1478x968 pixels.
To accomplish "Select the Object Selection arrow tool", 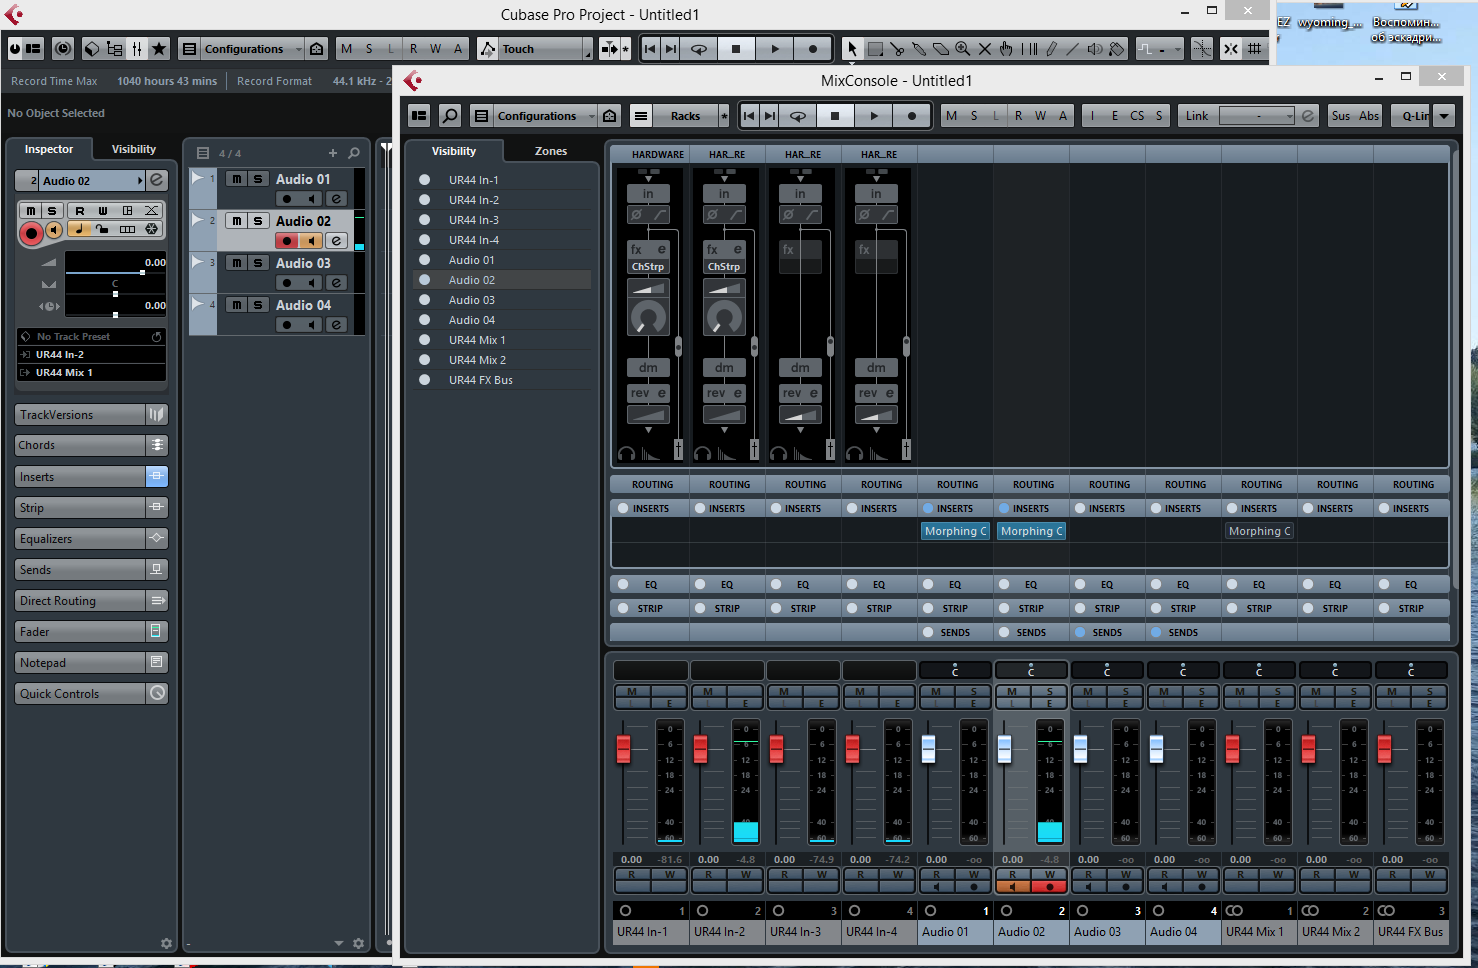I will [x=852, y=49].
